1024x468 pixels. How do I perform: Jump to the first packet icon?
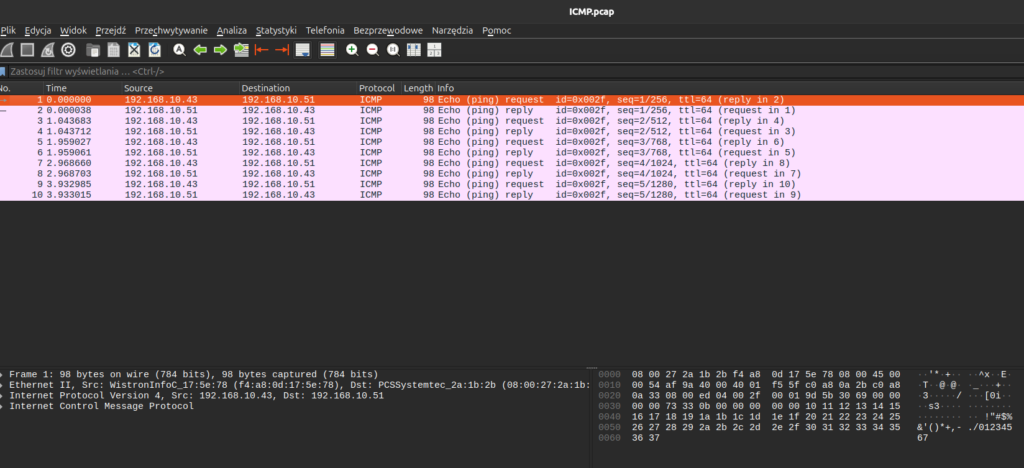[x=262, y=49]
